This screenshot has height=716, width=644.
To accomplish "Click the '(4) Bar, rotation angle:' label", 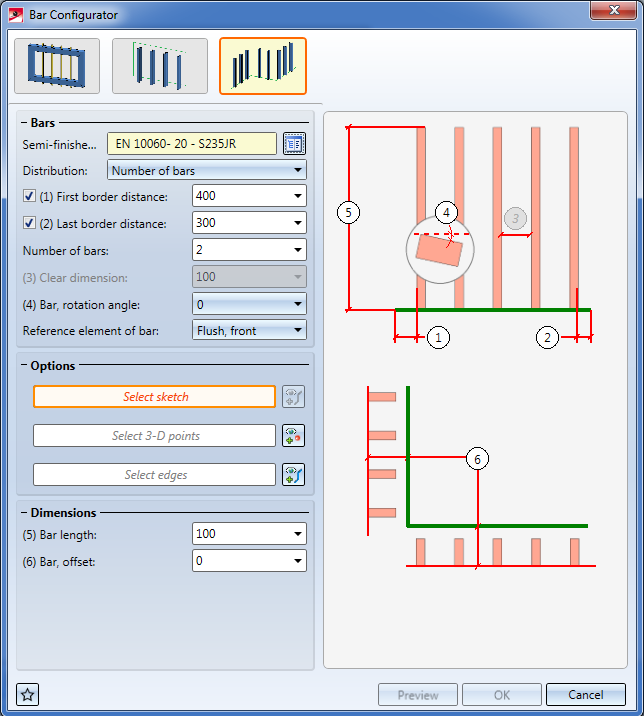I will (x=81, y=305).
